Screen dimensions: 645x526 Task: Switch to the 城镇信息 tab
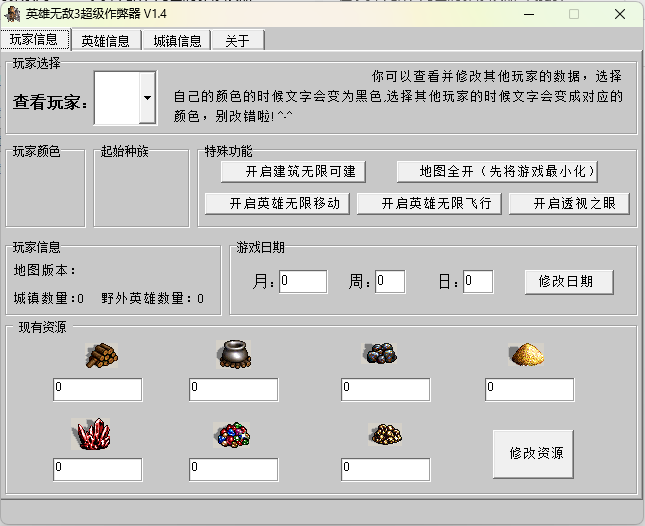tap(177, 41)
